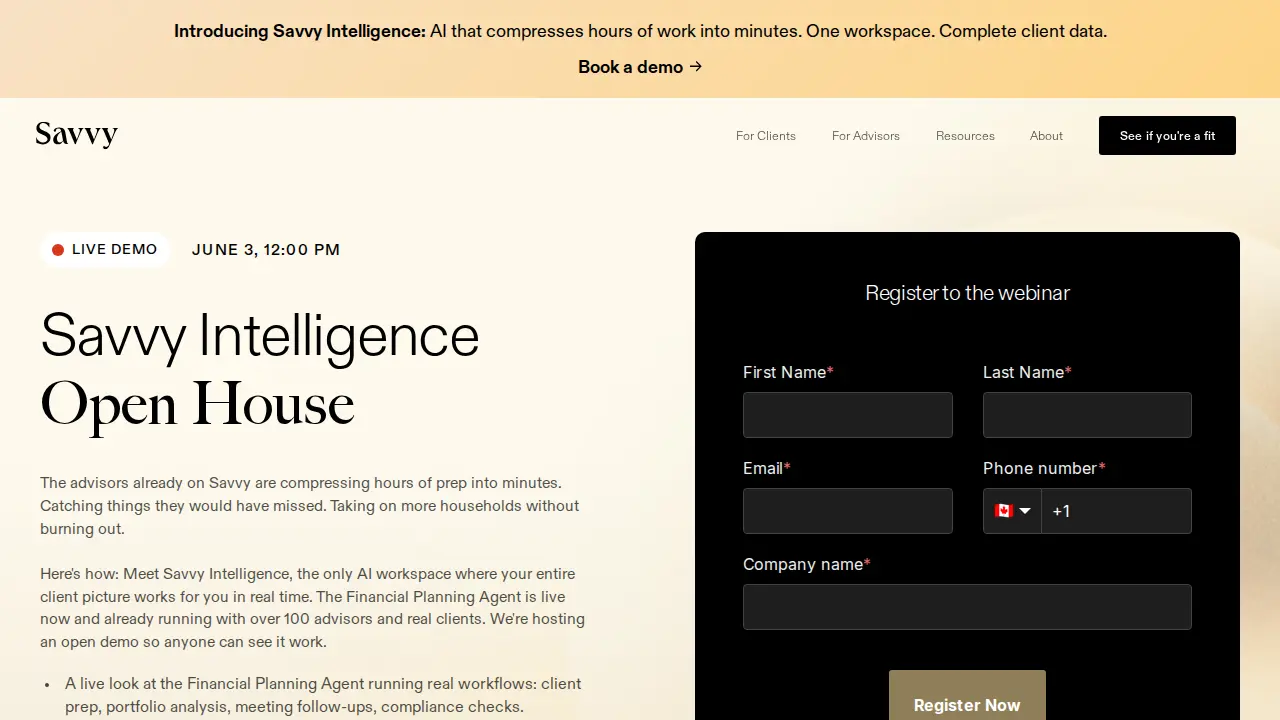Select the Company name field
Screen dimensions: 1280x720
967,607
